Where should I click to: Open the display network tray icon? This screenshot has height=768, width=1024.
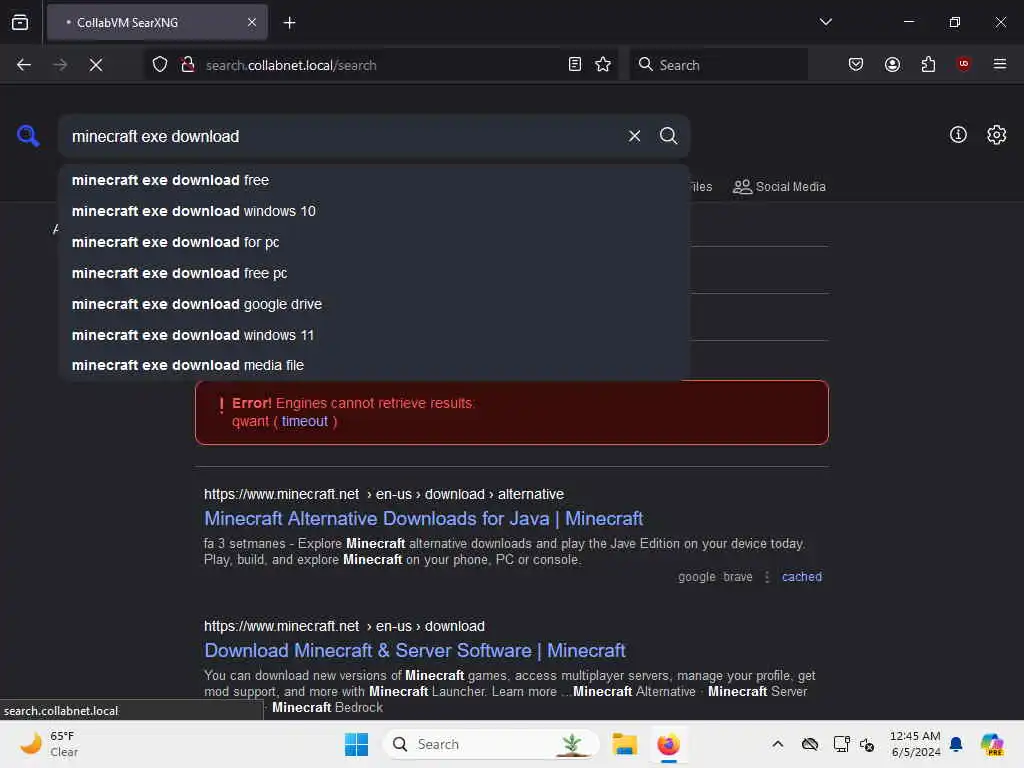(x=841, y=744)
